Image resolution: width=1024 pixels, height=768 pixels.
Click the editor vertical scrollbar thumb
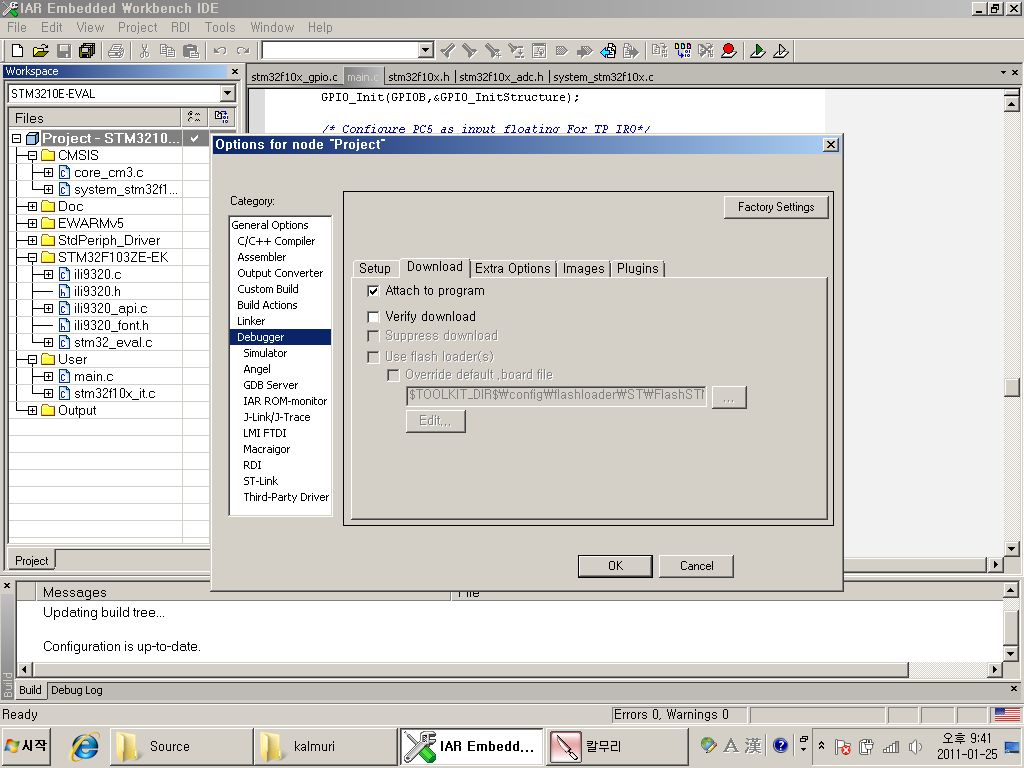pyautogui.click(x=1011, y=387)
